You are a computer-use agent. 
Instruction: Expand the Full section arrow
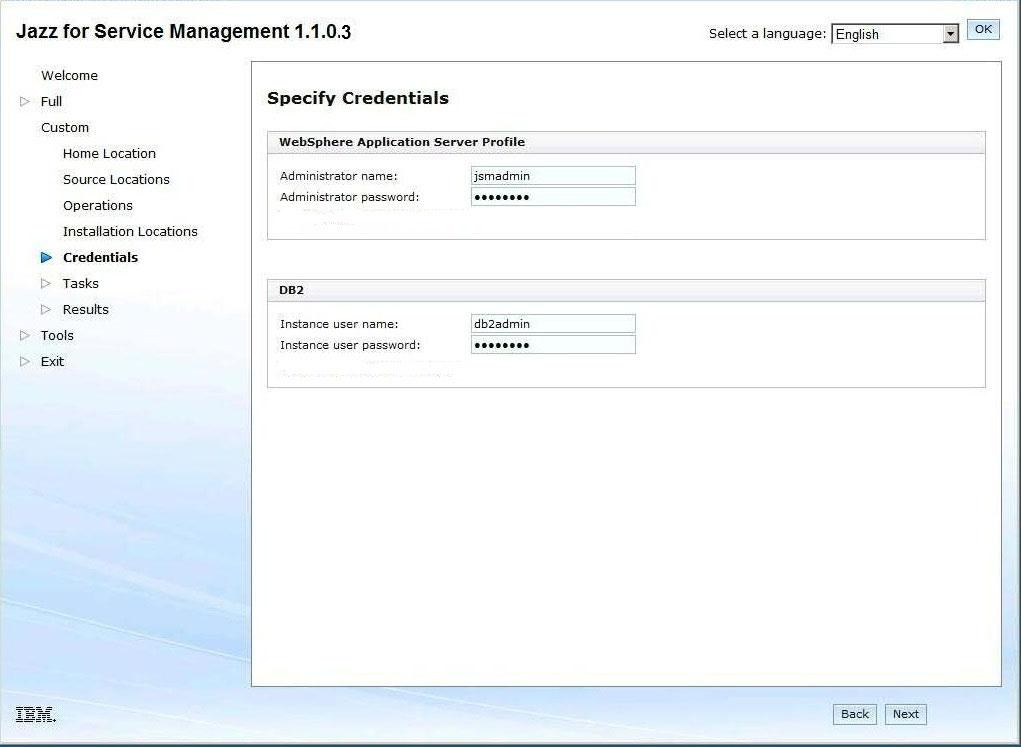tap(25, 102)
